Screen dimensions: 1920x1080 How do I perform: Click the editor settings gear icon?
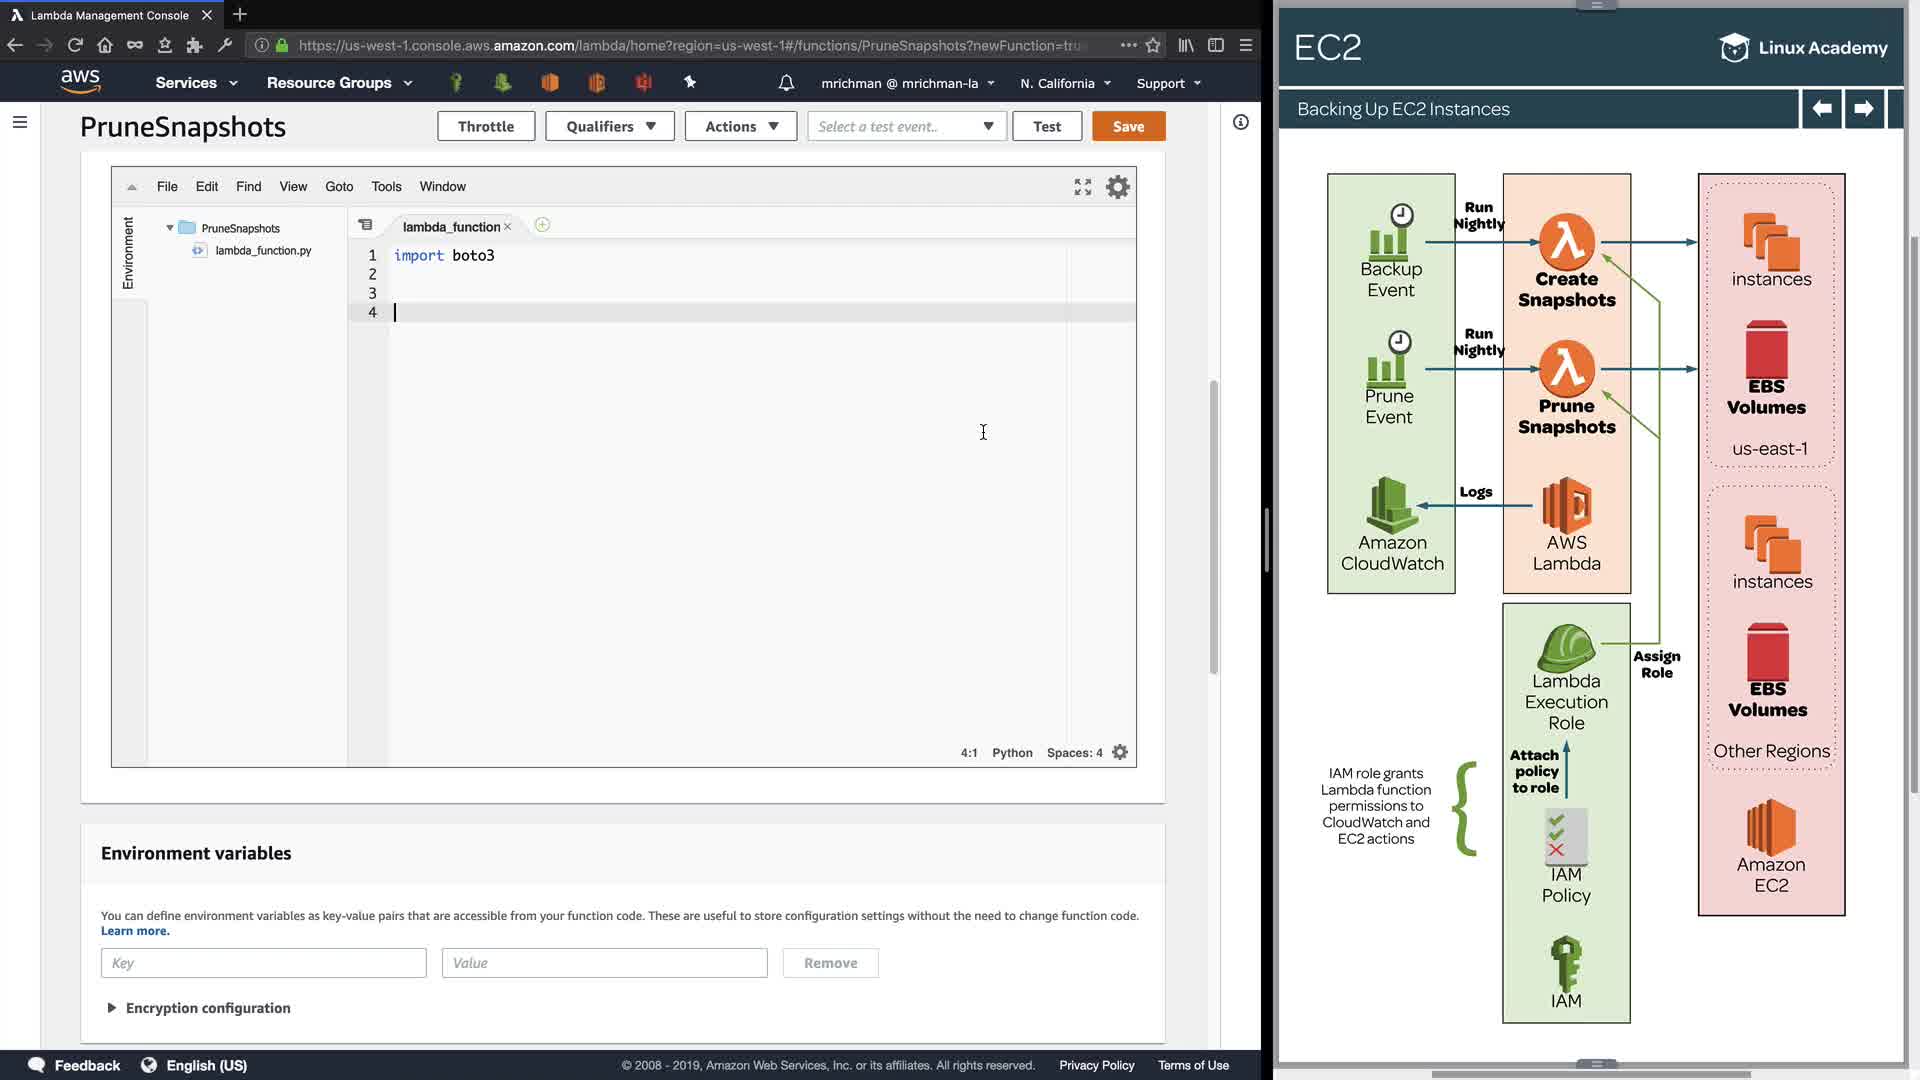pos(1117,187)
